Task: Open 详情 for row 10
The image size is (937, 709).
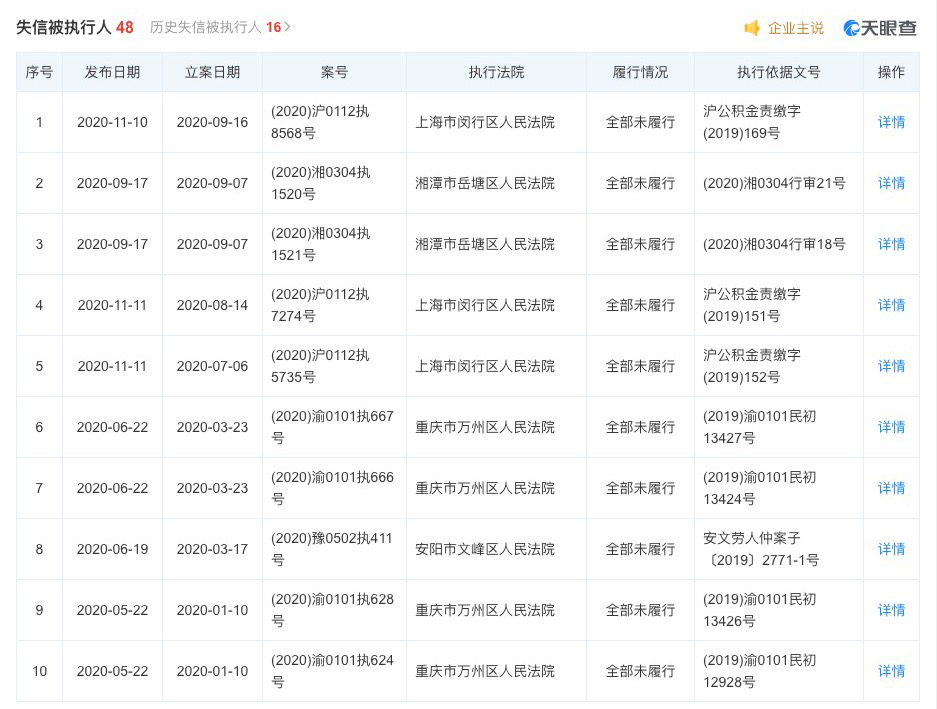Action: pyautogui.click(x=891, y=671)
